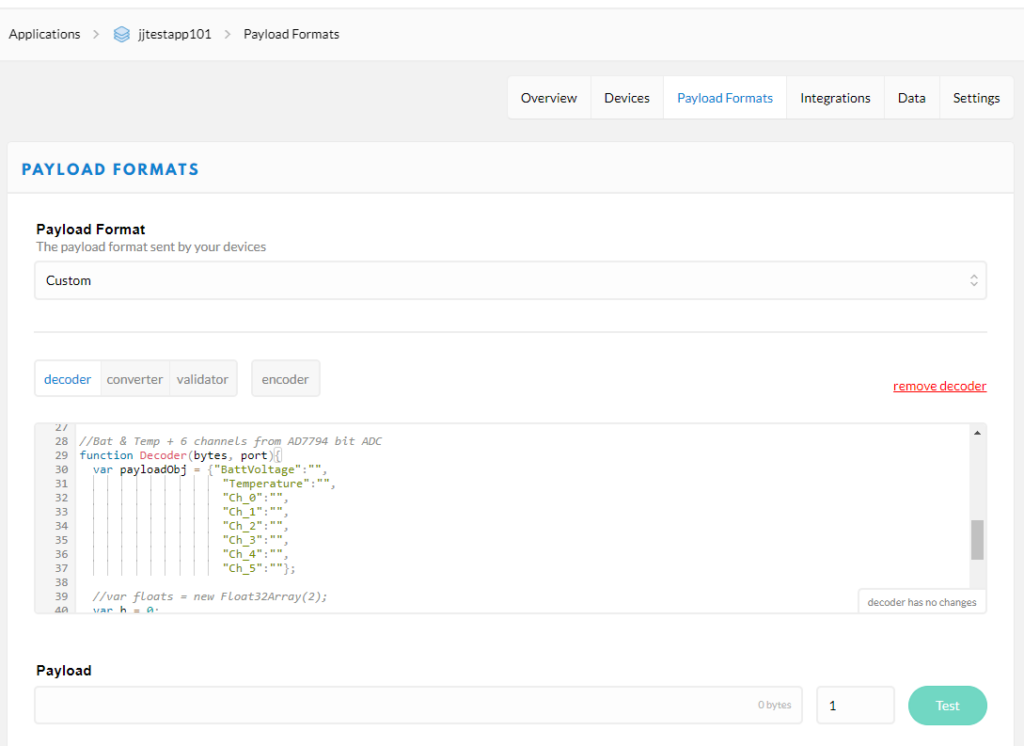The height and width of the screenshot is (746, 1024).
Task: Click the PAYLOAD FORMATS heading
Action: pyautogui.click(x=110, y=170)
